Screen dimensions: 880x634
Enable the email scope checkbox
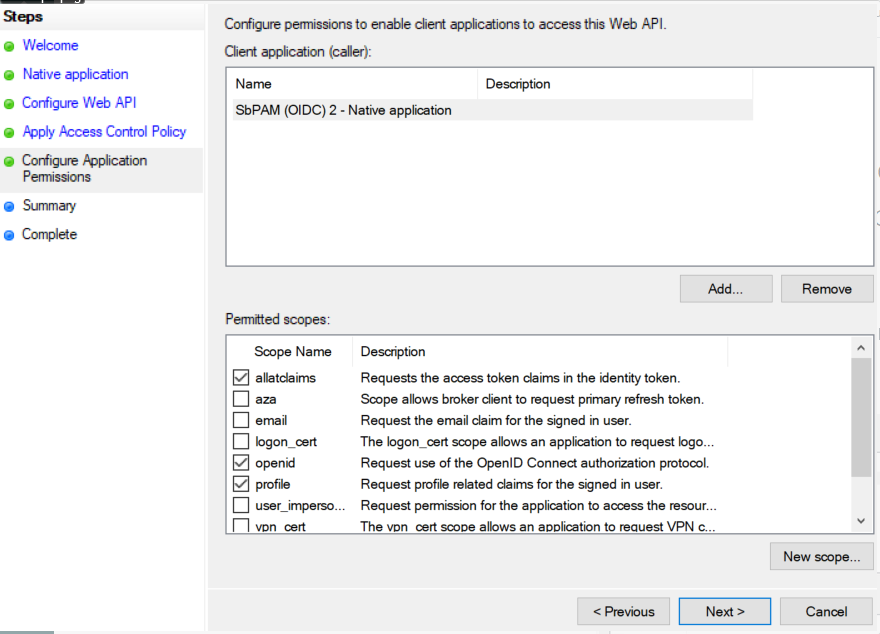pos(241,420)
